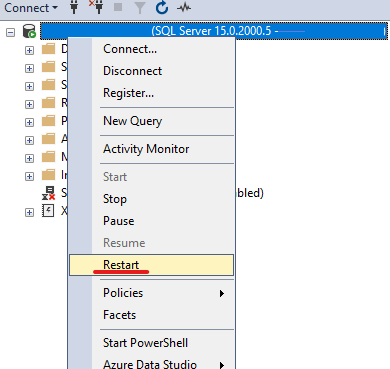Open Activity Monitor pulse toolbar icon

click(x=184, y=7)
